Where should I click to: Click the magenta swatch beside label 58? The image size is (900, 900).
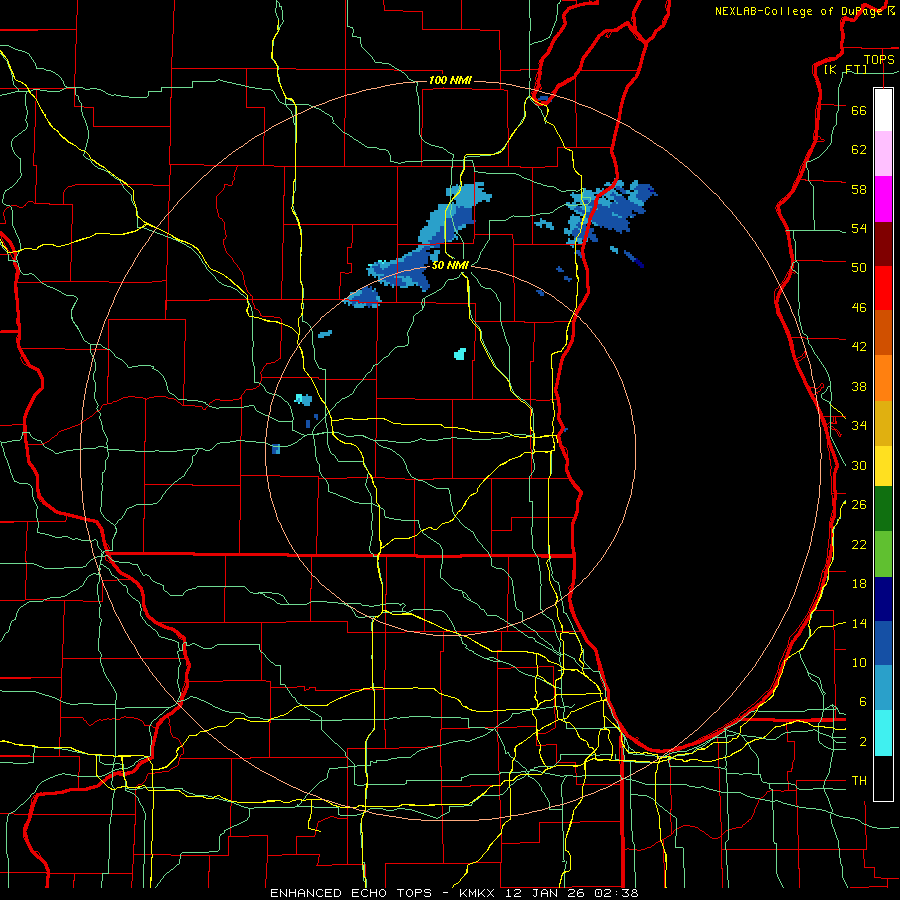tap(883, 199)
